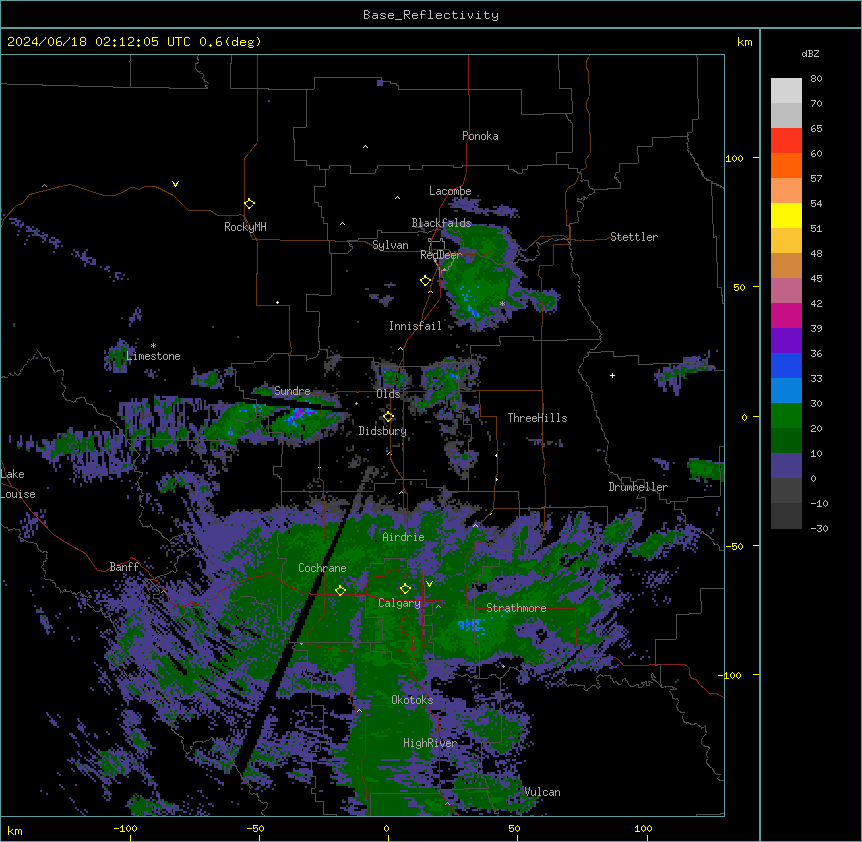Click the -50 tick on right vertical axis
This screenshot has width=862, height=842.
(734, 546)
